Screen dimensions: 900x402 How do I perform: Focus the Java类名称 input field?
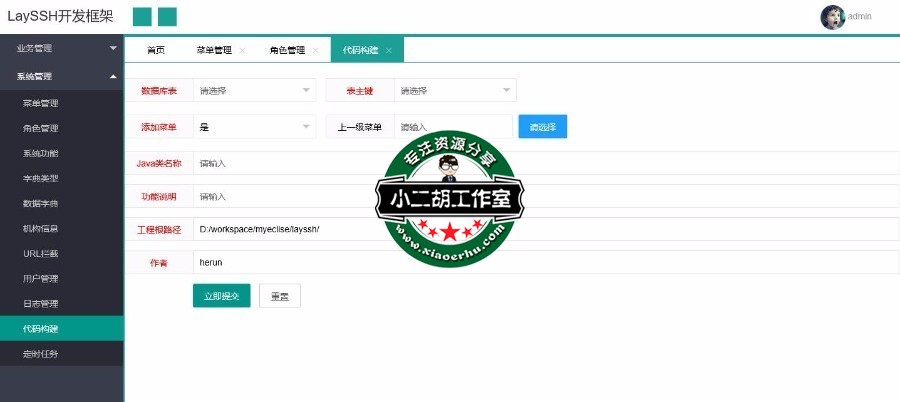(x=545, y=163)
